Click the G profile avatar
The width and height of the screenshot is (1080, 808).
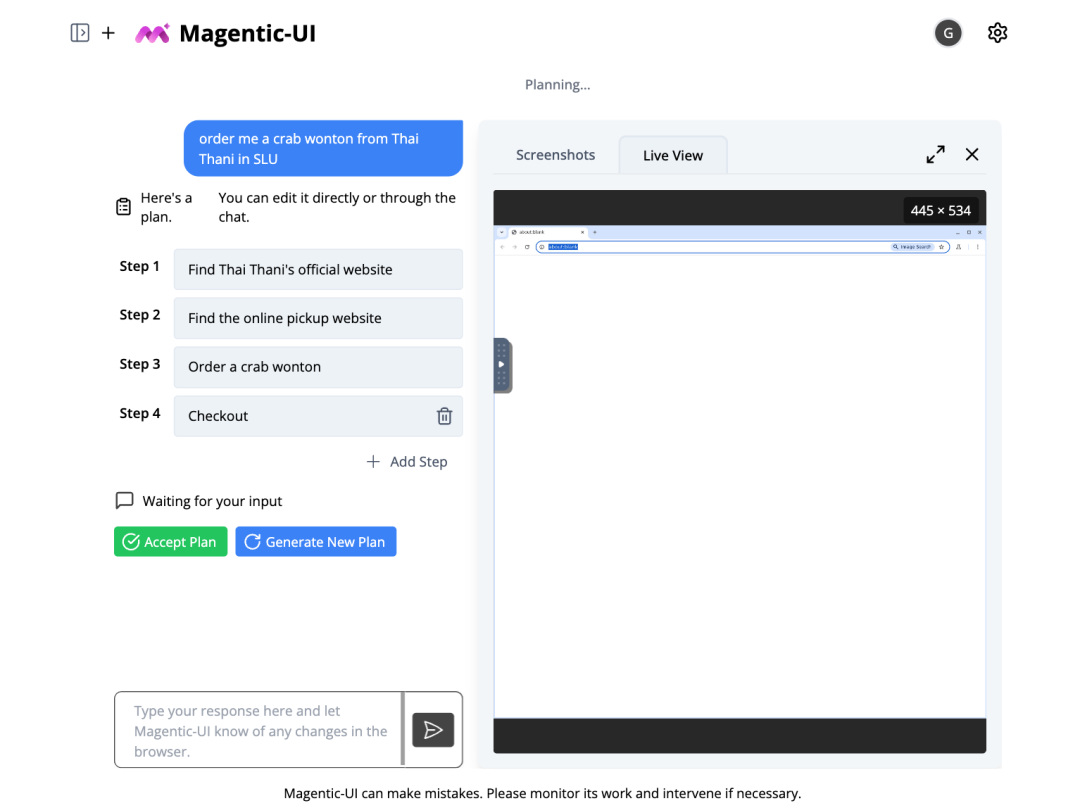coord(947,32)
